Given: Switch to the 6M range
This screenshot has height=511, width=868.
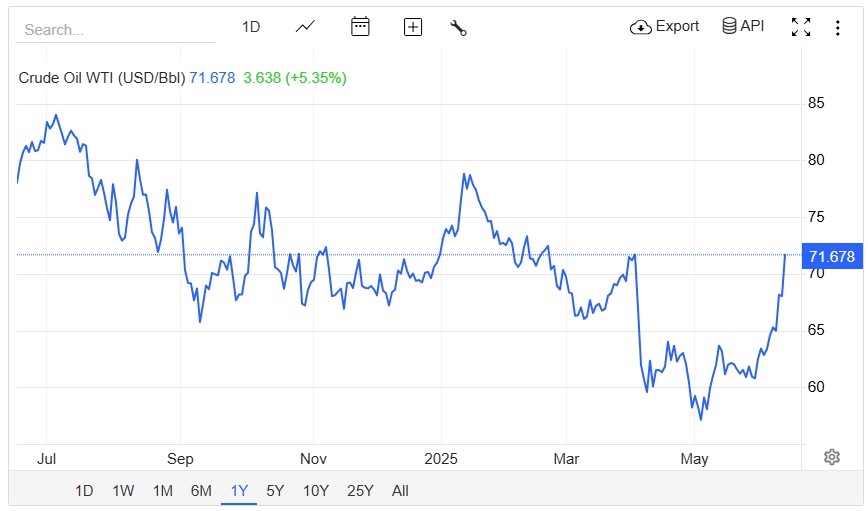Looking at the screenshot, I should tap(201, 490).
